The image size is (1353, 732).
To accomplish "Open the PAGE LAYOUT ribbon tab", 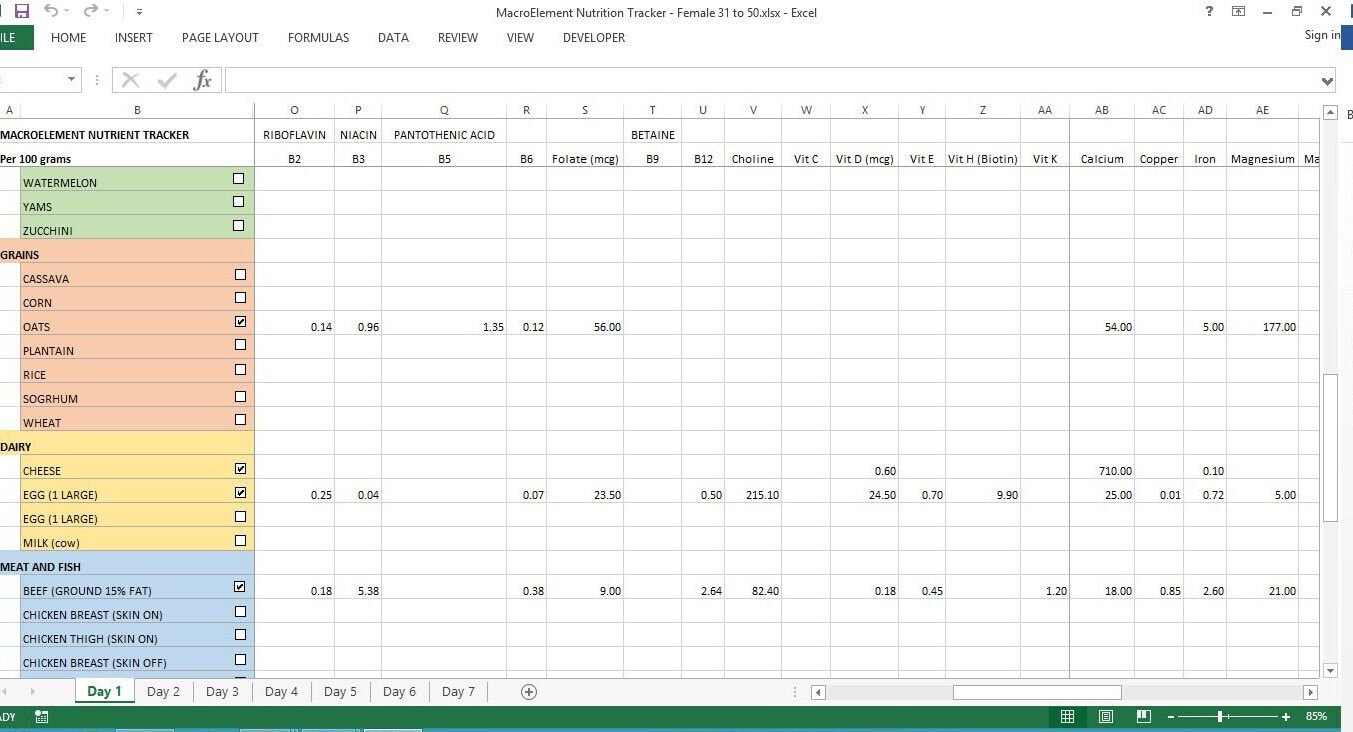I will pyautogui.click(x=220, y=38).
